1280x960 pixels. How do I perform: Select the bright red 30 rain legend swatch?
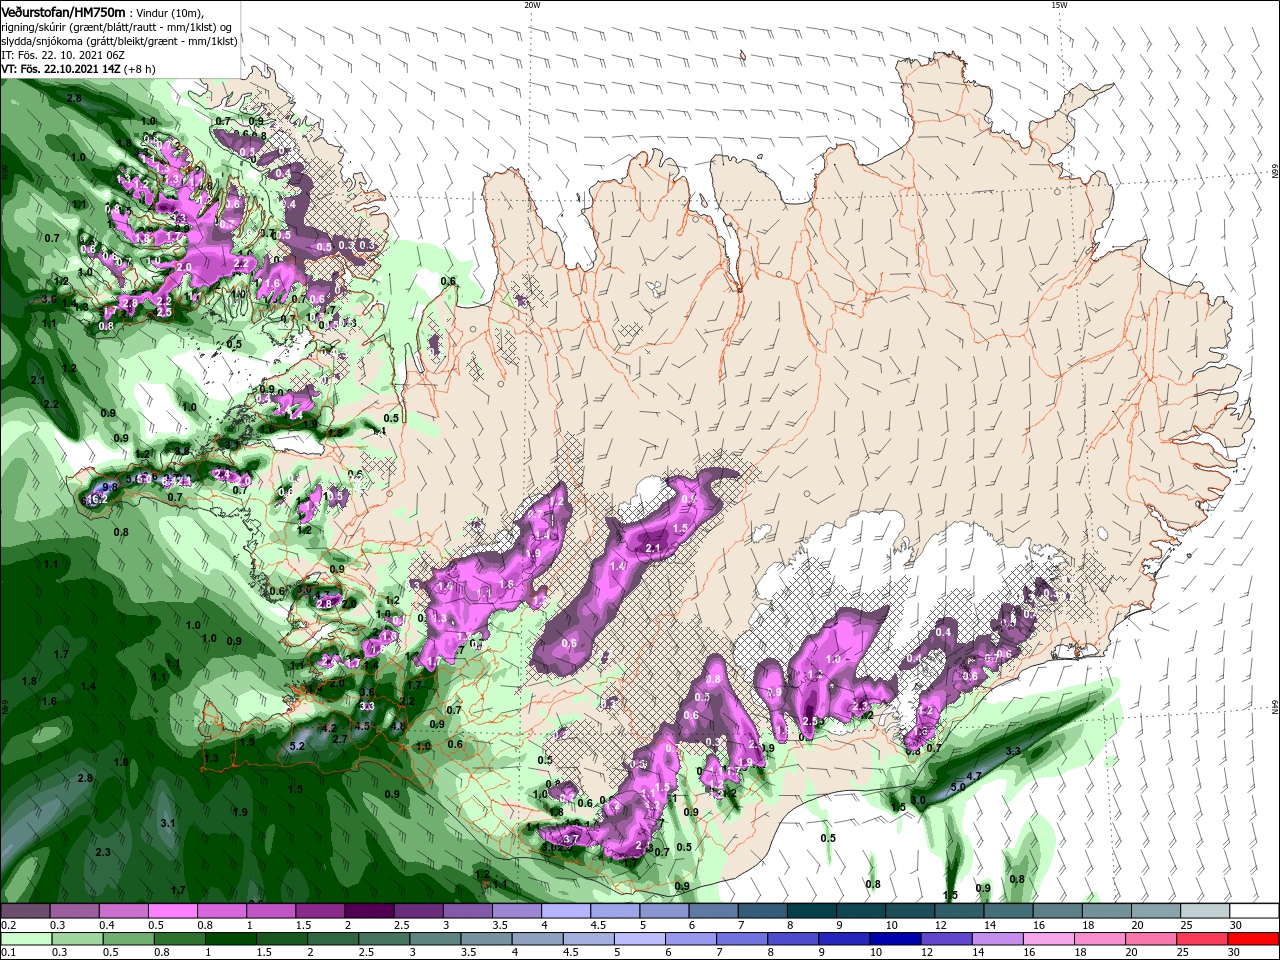tap(1254, 939)
